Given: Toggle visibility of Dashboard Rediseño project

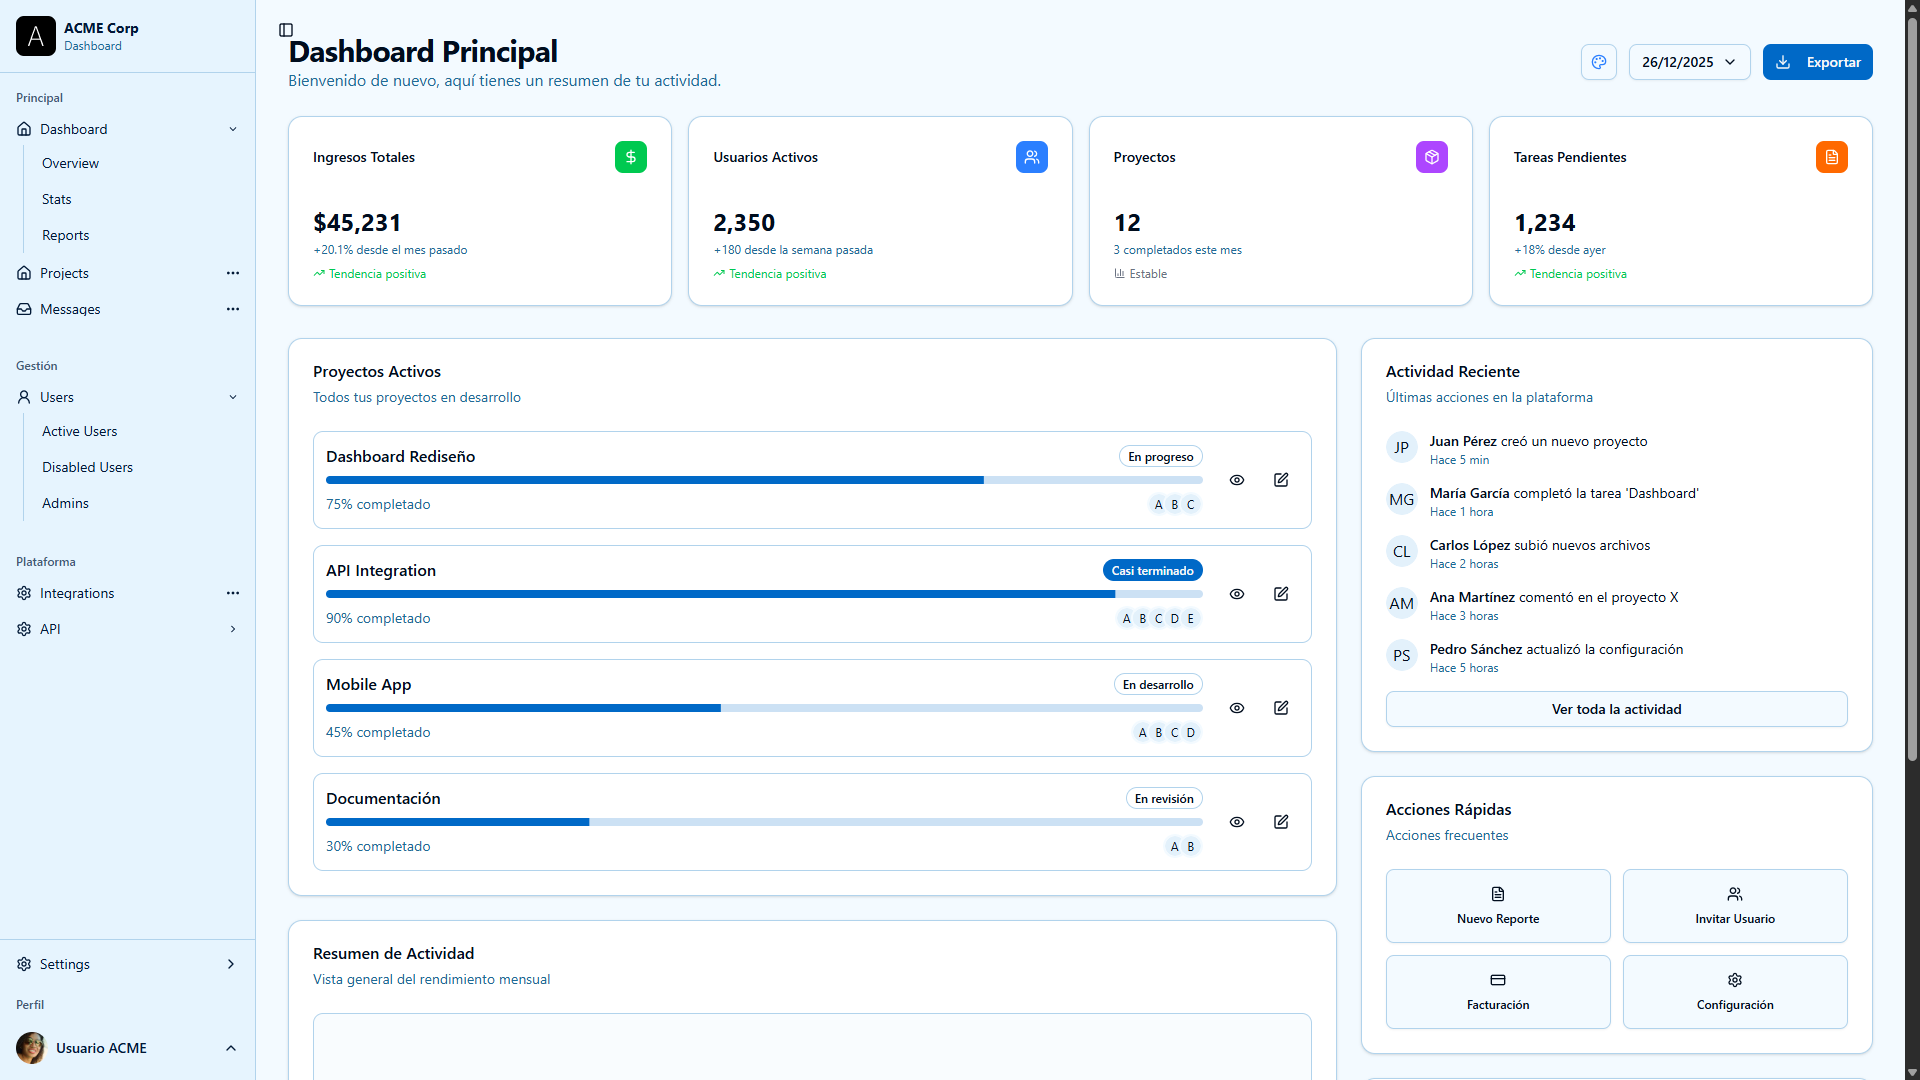Looking at the screenshot, I should 1237,480.
